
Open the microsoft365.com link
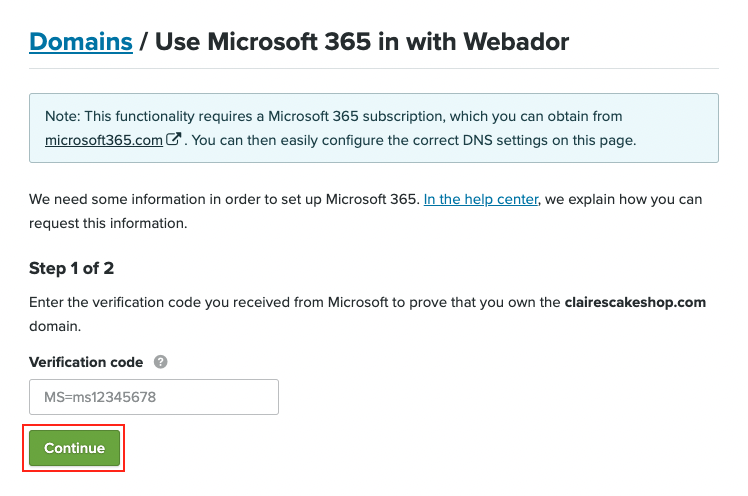(x=104, y=140)
